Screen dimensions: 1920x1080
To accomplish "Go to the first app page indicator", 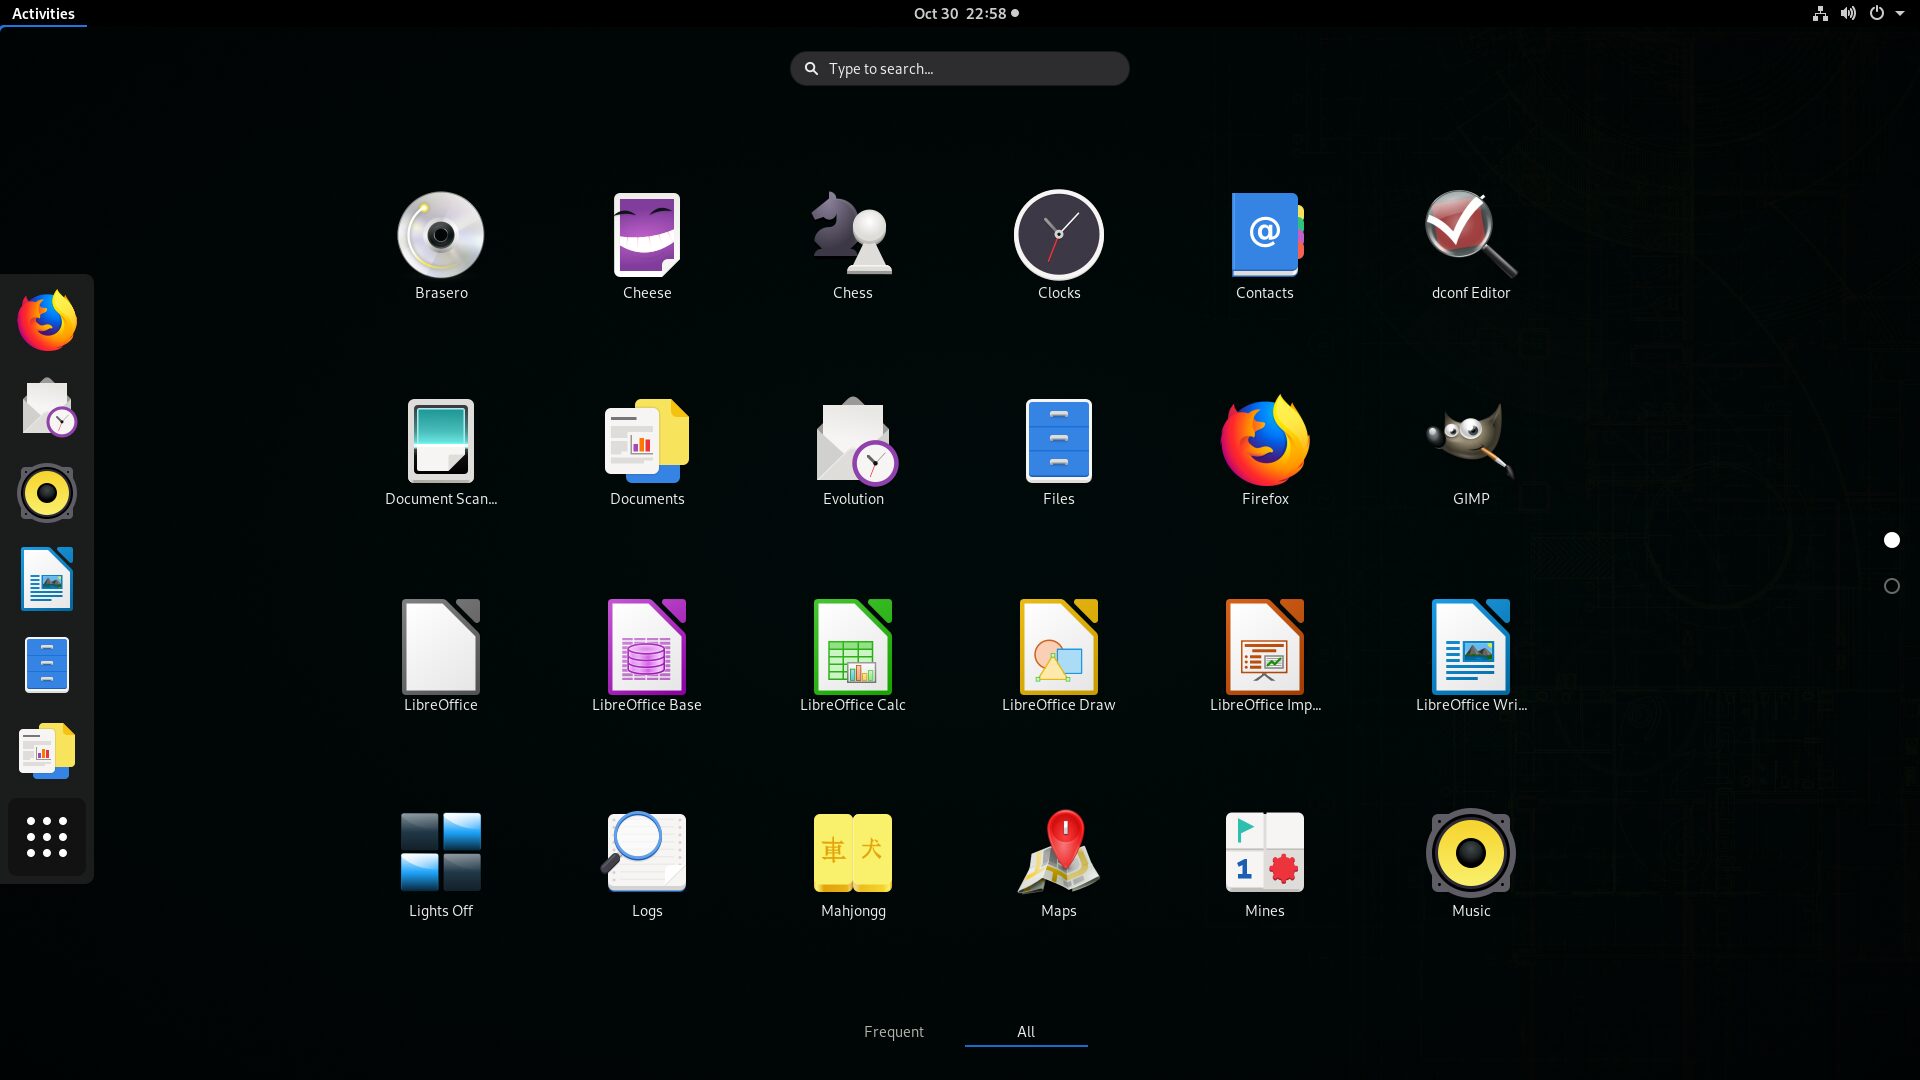I will 1892,540.
